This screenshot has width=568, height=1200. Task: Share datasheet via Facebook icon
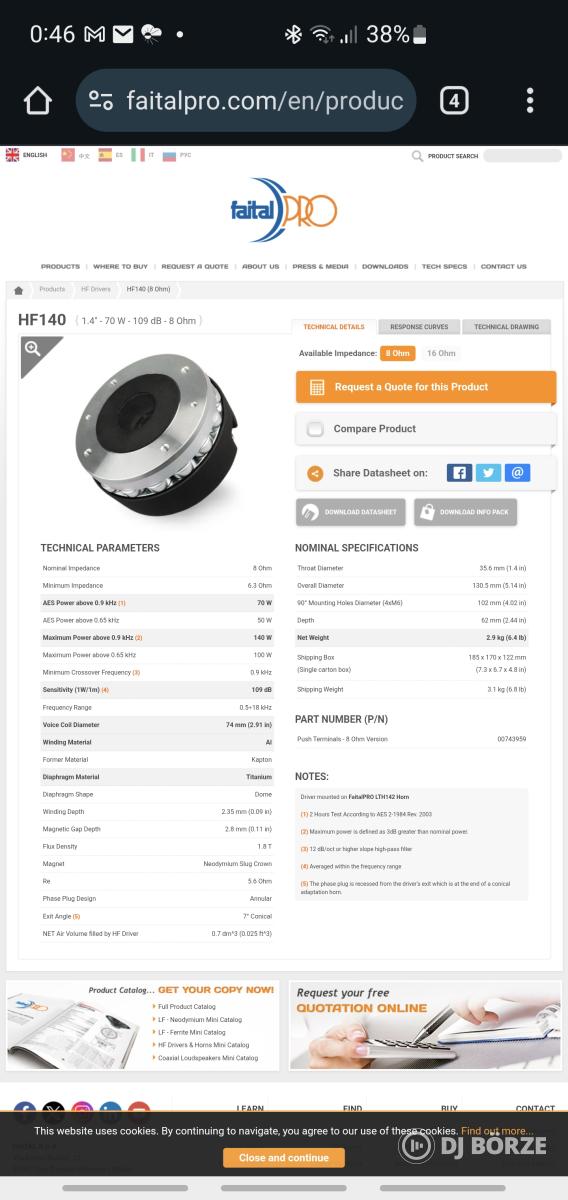point(459,473)
